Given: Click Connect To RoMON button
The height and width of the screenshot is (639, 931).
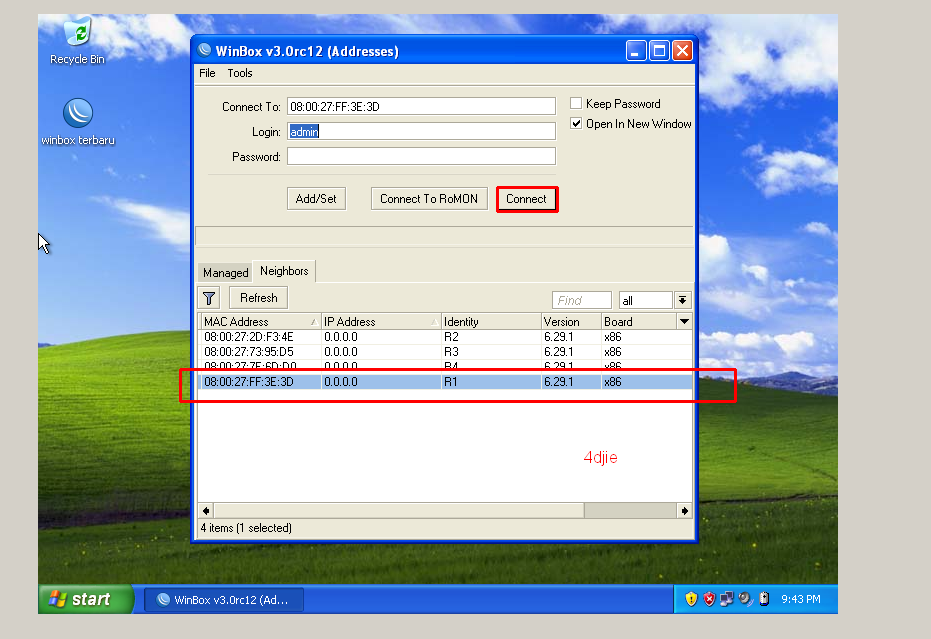Looking at the screenshot, I should click(x=429, y=199).
